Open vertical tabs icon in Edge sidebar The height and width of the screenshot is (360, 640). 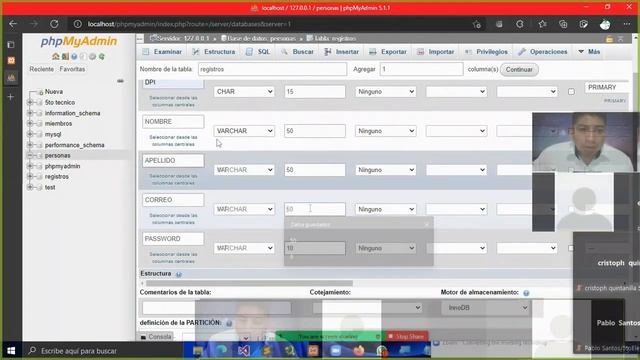click(x=11, y=44)
